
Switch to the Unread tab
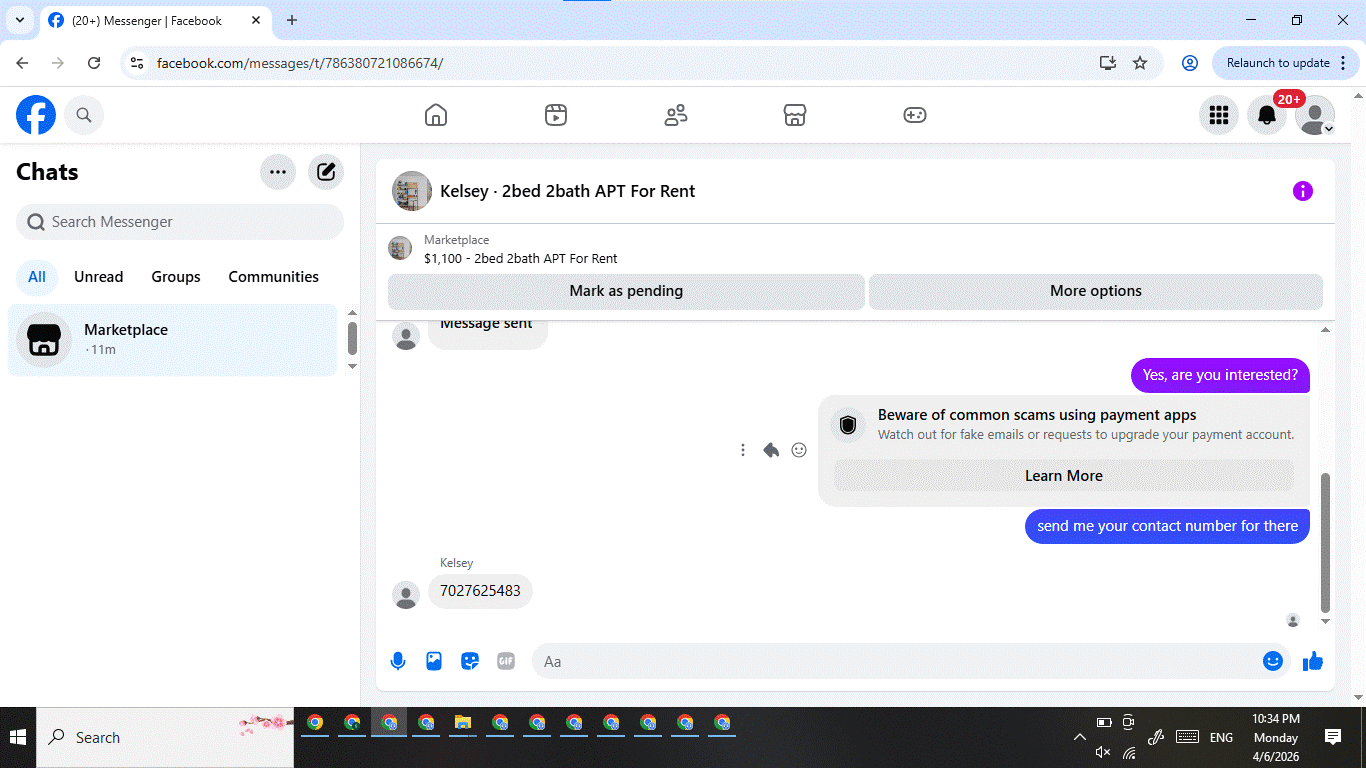point(99,277)
